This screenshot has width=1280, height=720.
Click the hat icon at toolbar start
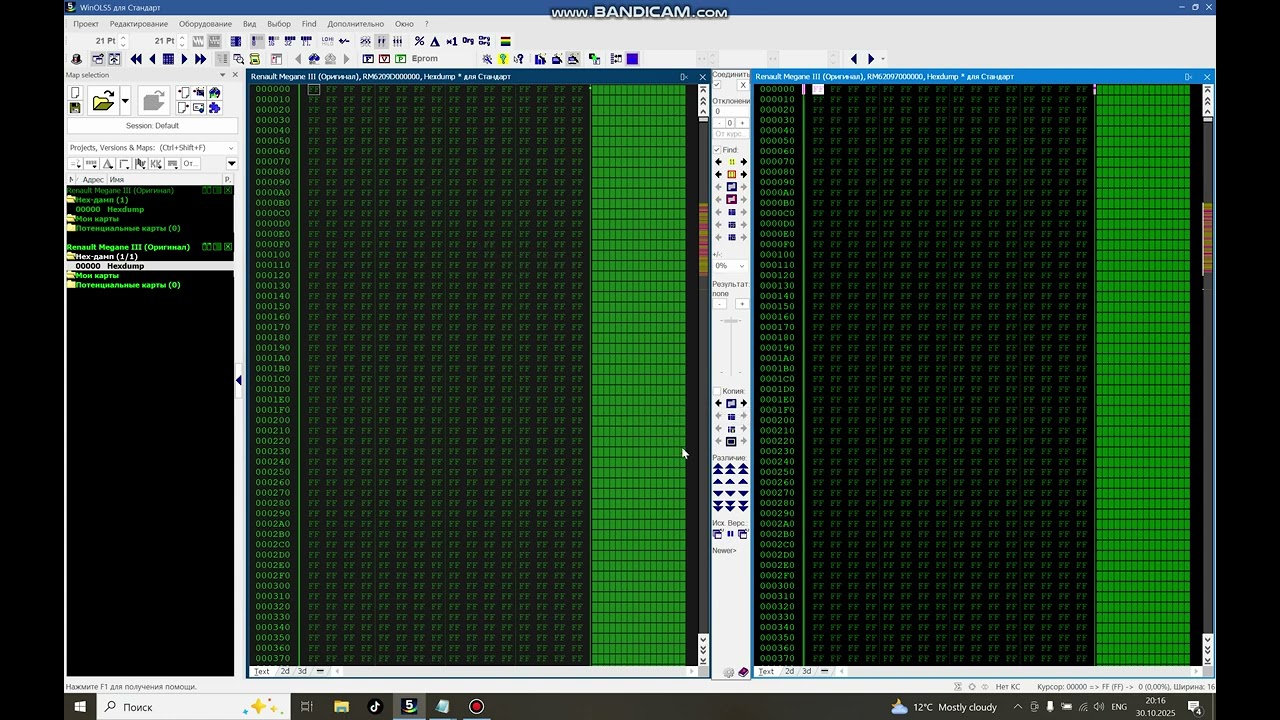tap(76, 59)
